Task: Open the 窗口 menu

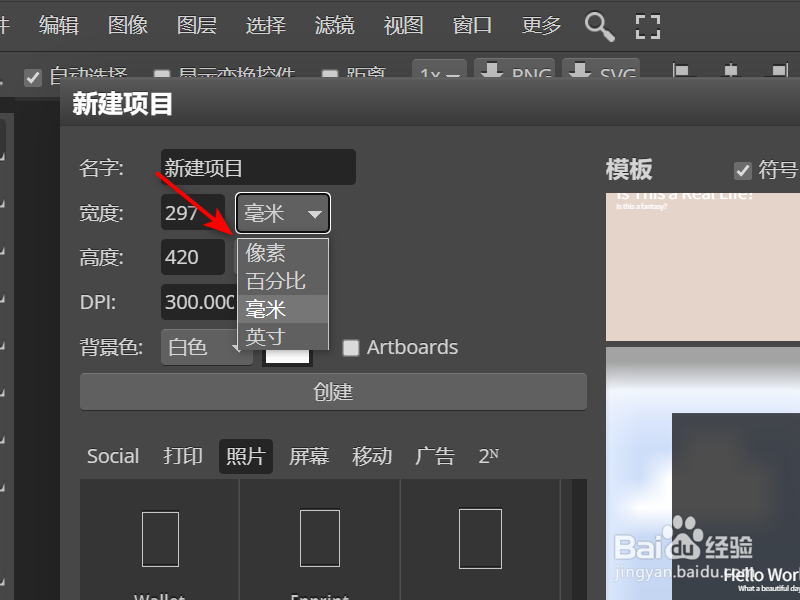Action: pos(472,25)
